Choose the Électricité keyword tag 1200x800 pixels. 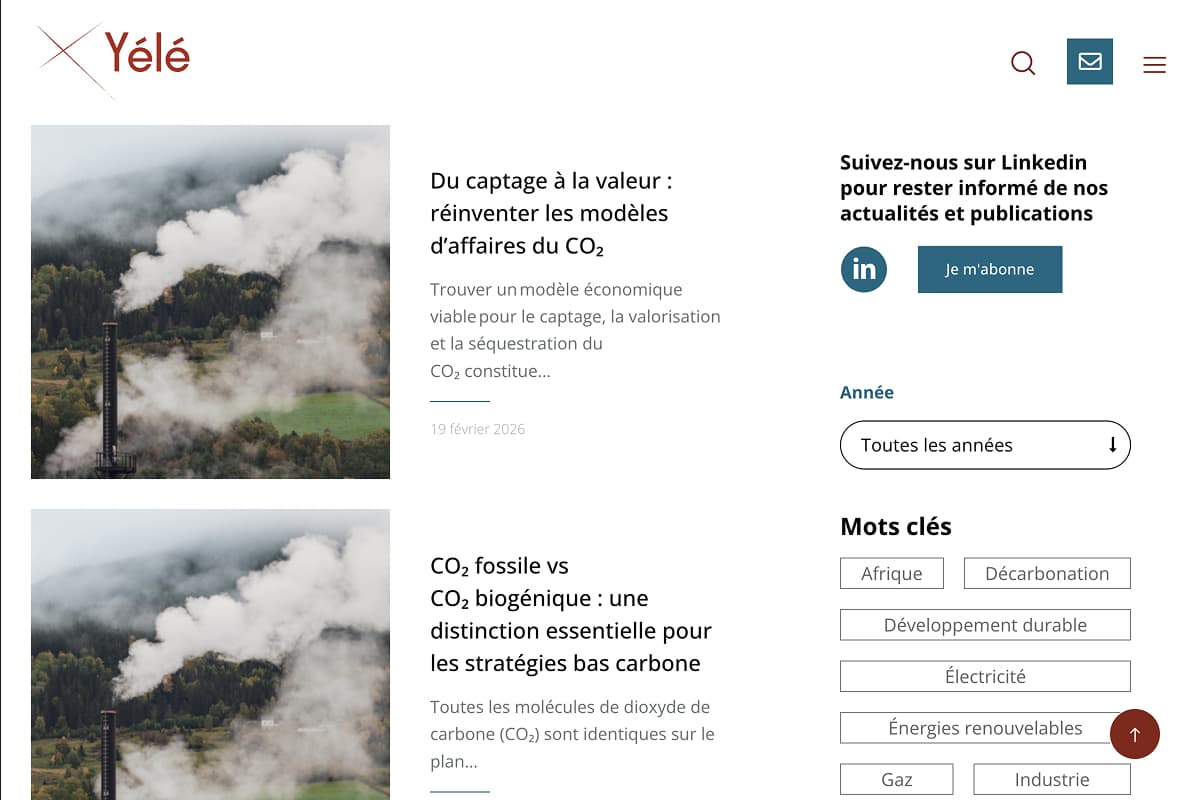984,676
